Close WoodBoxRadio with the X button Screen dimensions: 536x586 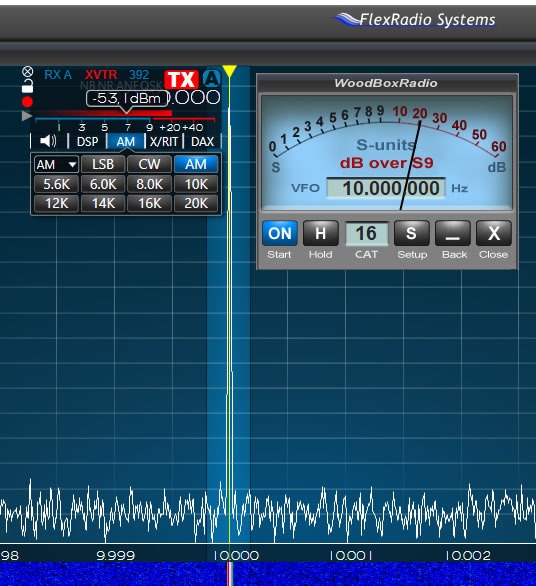494,233
